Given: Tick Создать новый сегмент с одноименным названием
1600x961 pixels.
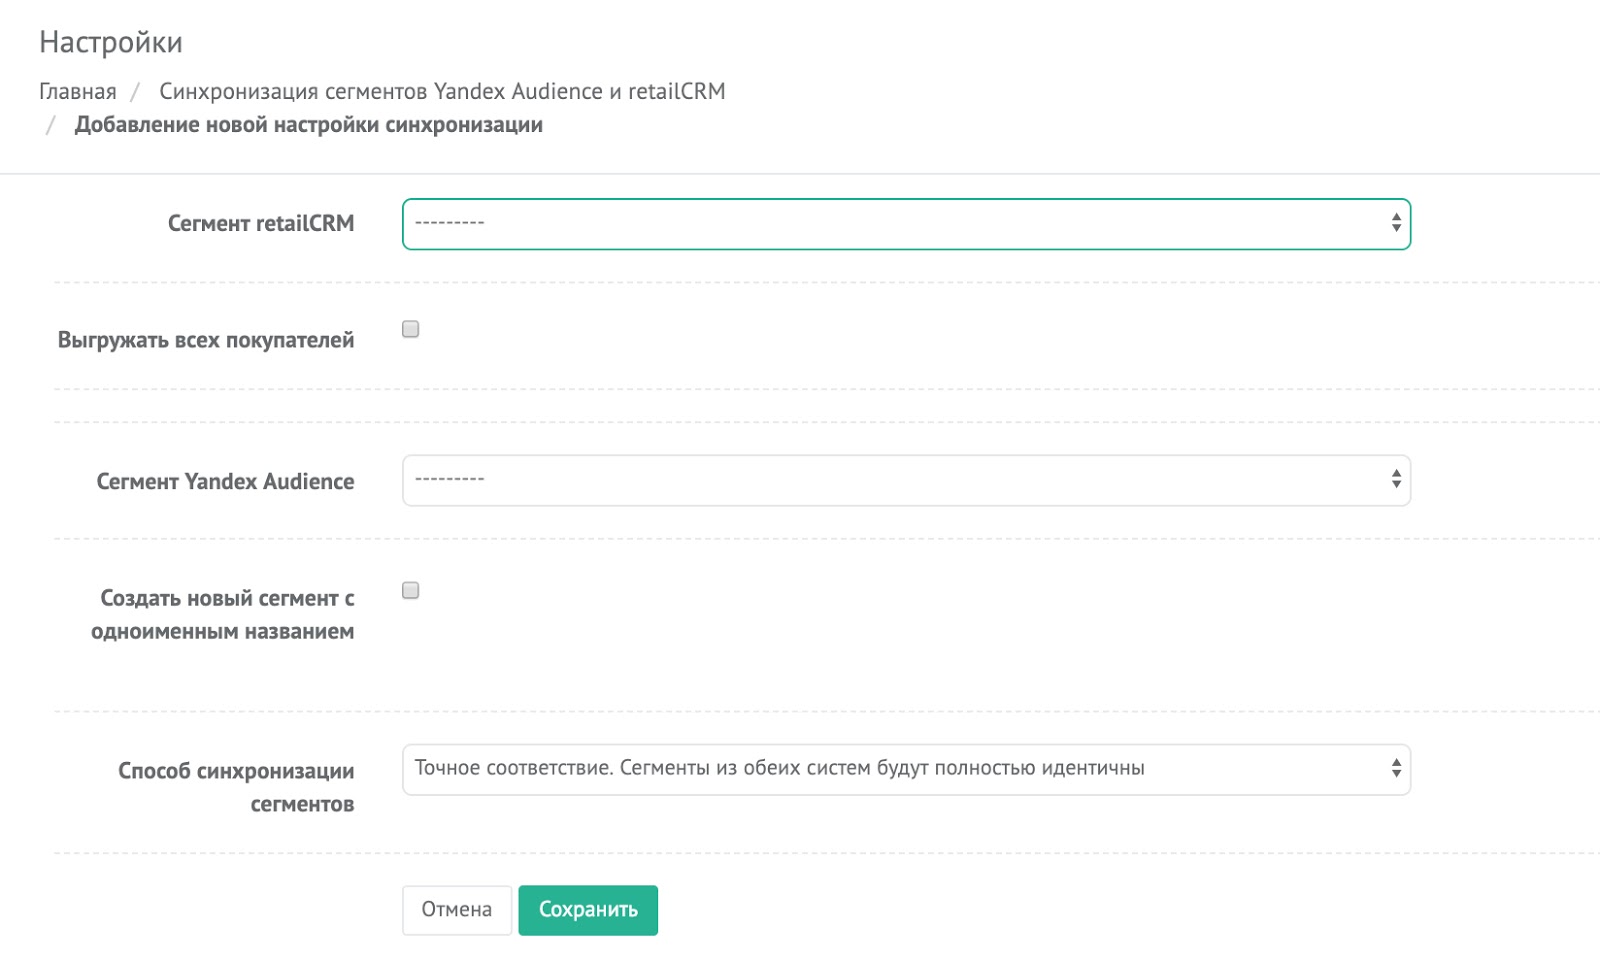Looking at the screenshot, I should tap(410, 590).
